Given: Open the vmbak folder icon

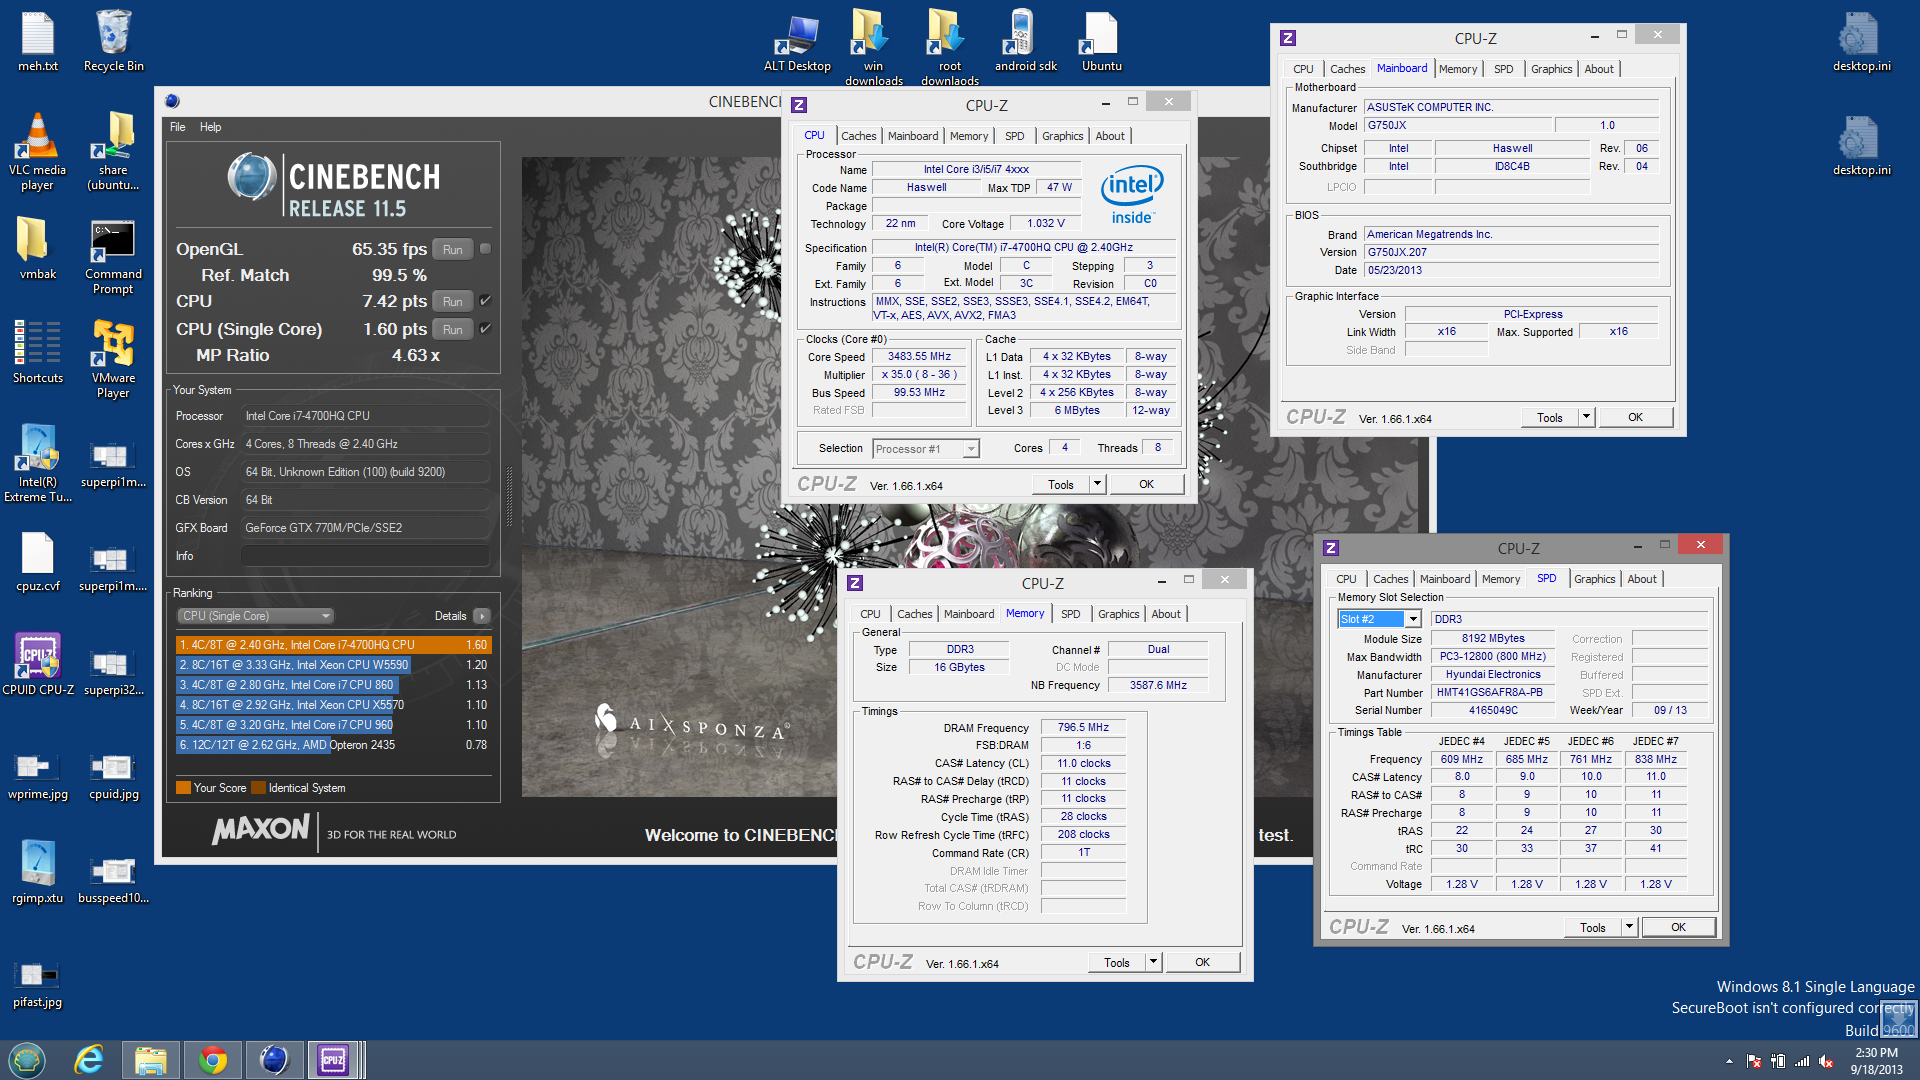Looking at the screenshot, I should click(38, 248).
